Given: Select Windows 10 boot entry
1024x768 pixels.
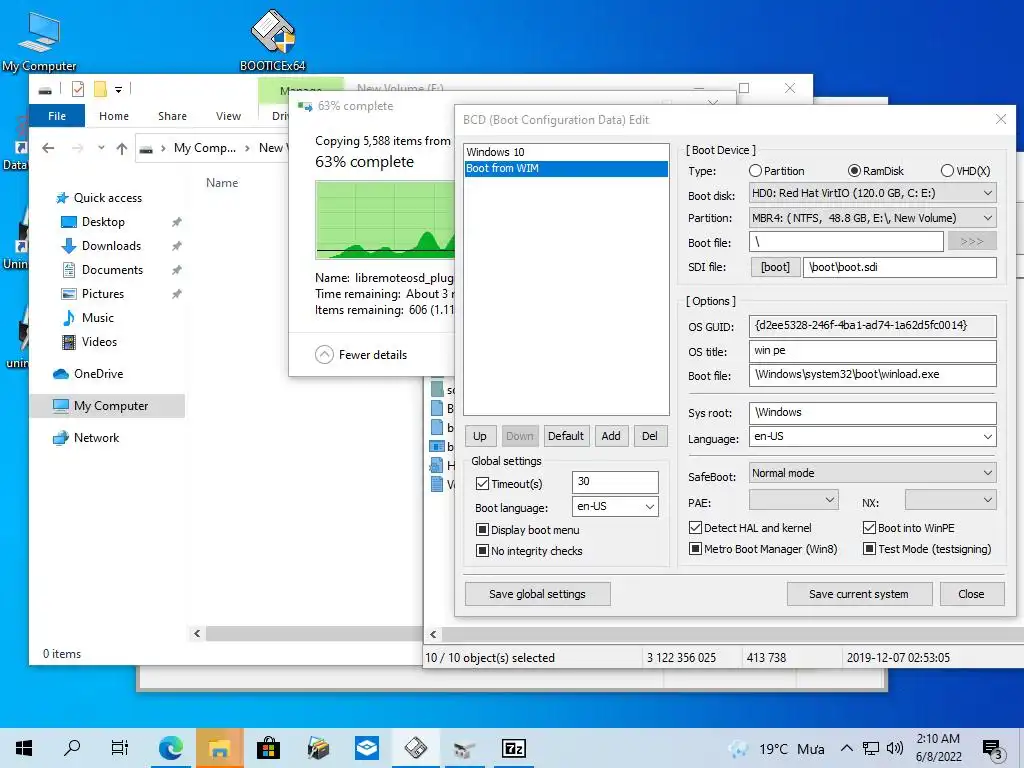Looking at the screenshot, I should coord(566,152).
